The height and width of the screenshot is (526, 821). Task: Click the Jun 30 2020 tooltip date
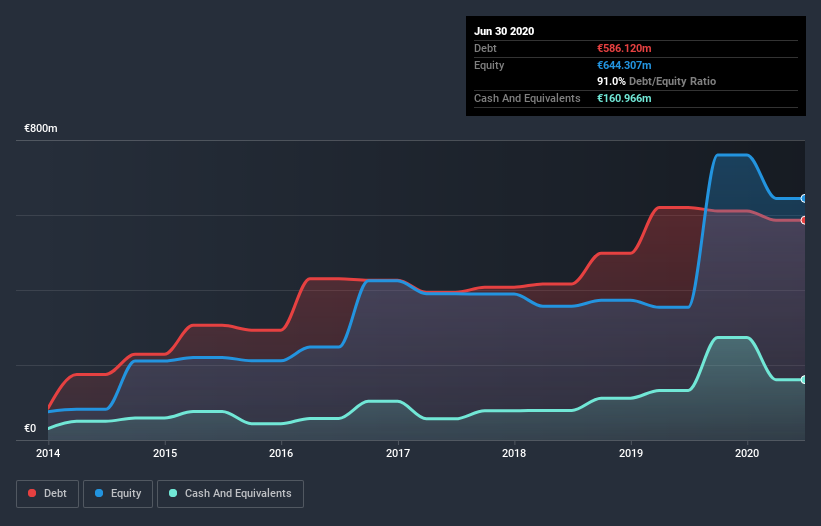point(504,31)
